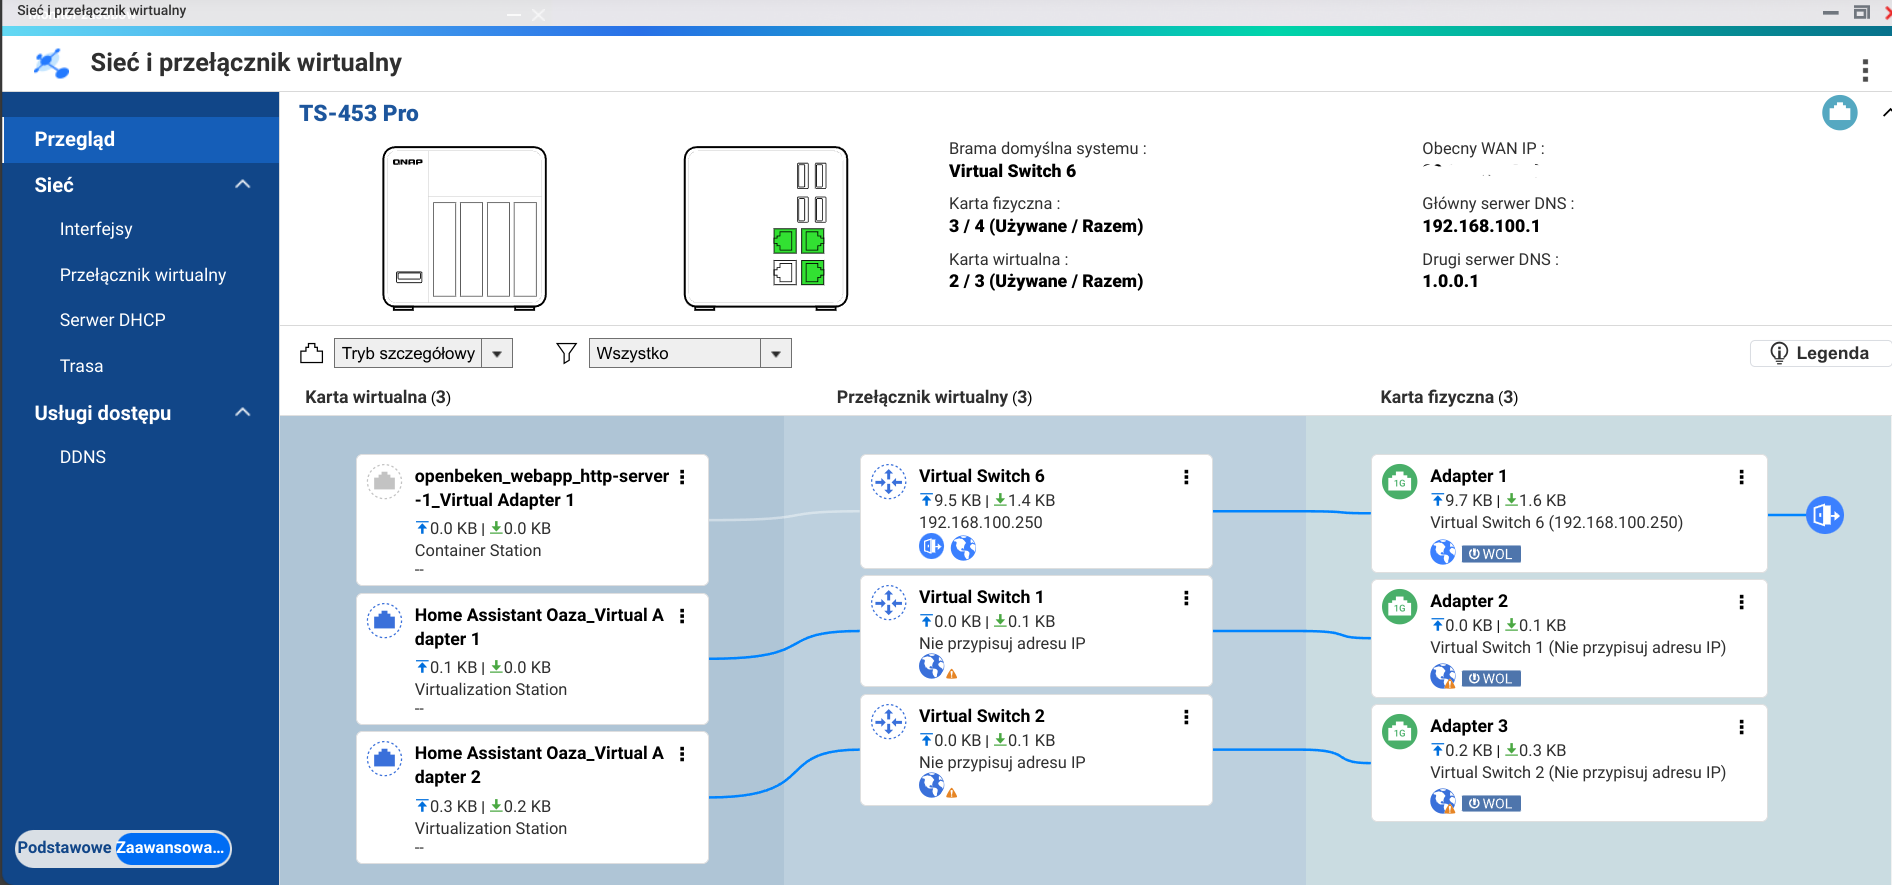The image size is (1892, 885).
Task: Click the TS-453 Pro device title
Action: (359, 113)
